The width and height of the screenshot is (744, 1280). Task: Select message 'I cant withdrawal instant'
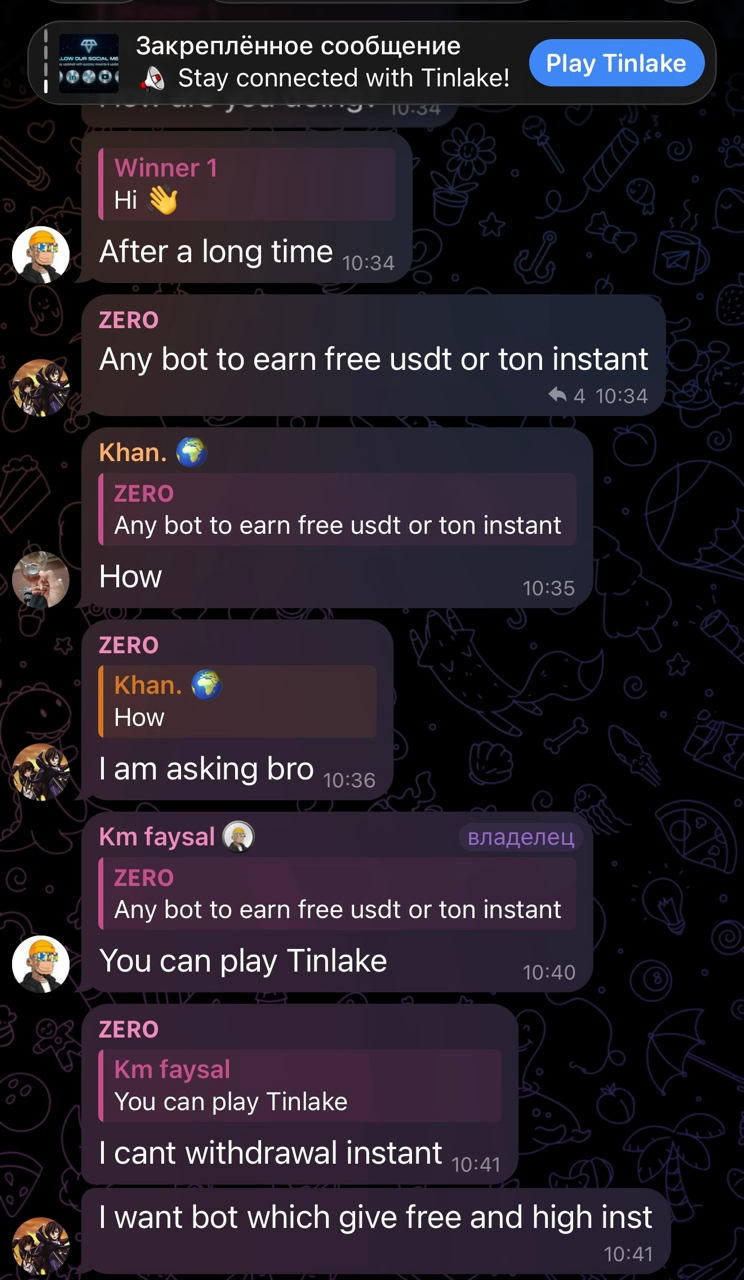pyautogui.click(x=270, y=1152)
